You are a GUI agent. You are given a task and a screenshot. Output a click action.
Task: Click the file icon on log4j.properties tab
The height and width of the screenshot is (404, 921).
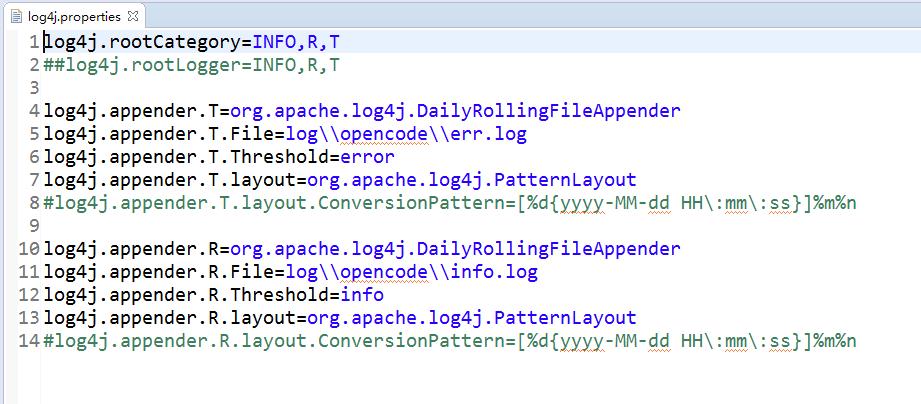click(16, 16)
